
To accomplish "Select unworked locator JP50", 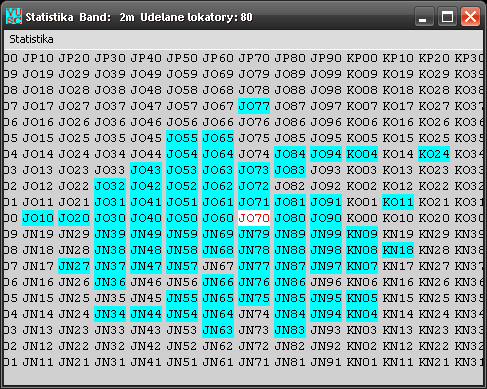I will [x=182, y=58].
